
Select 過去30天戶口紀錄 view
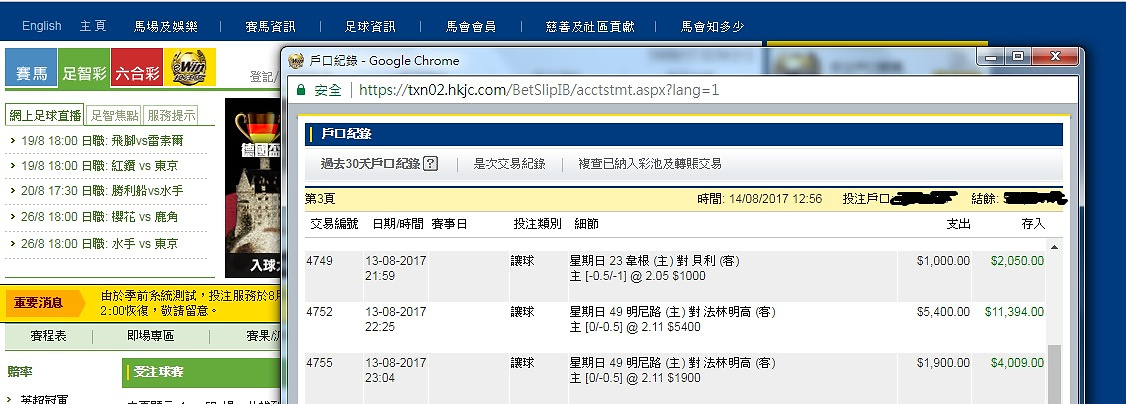[x=371, y=164]
